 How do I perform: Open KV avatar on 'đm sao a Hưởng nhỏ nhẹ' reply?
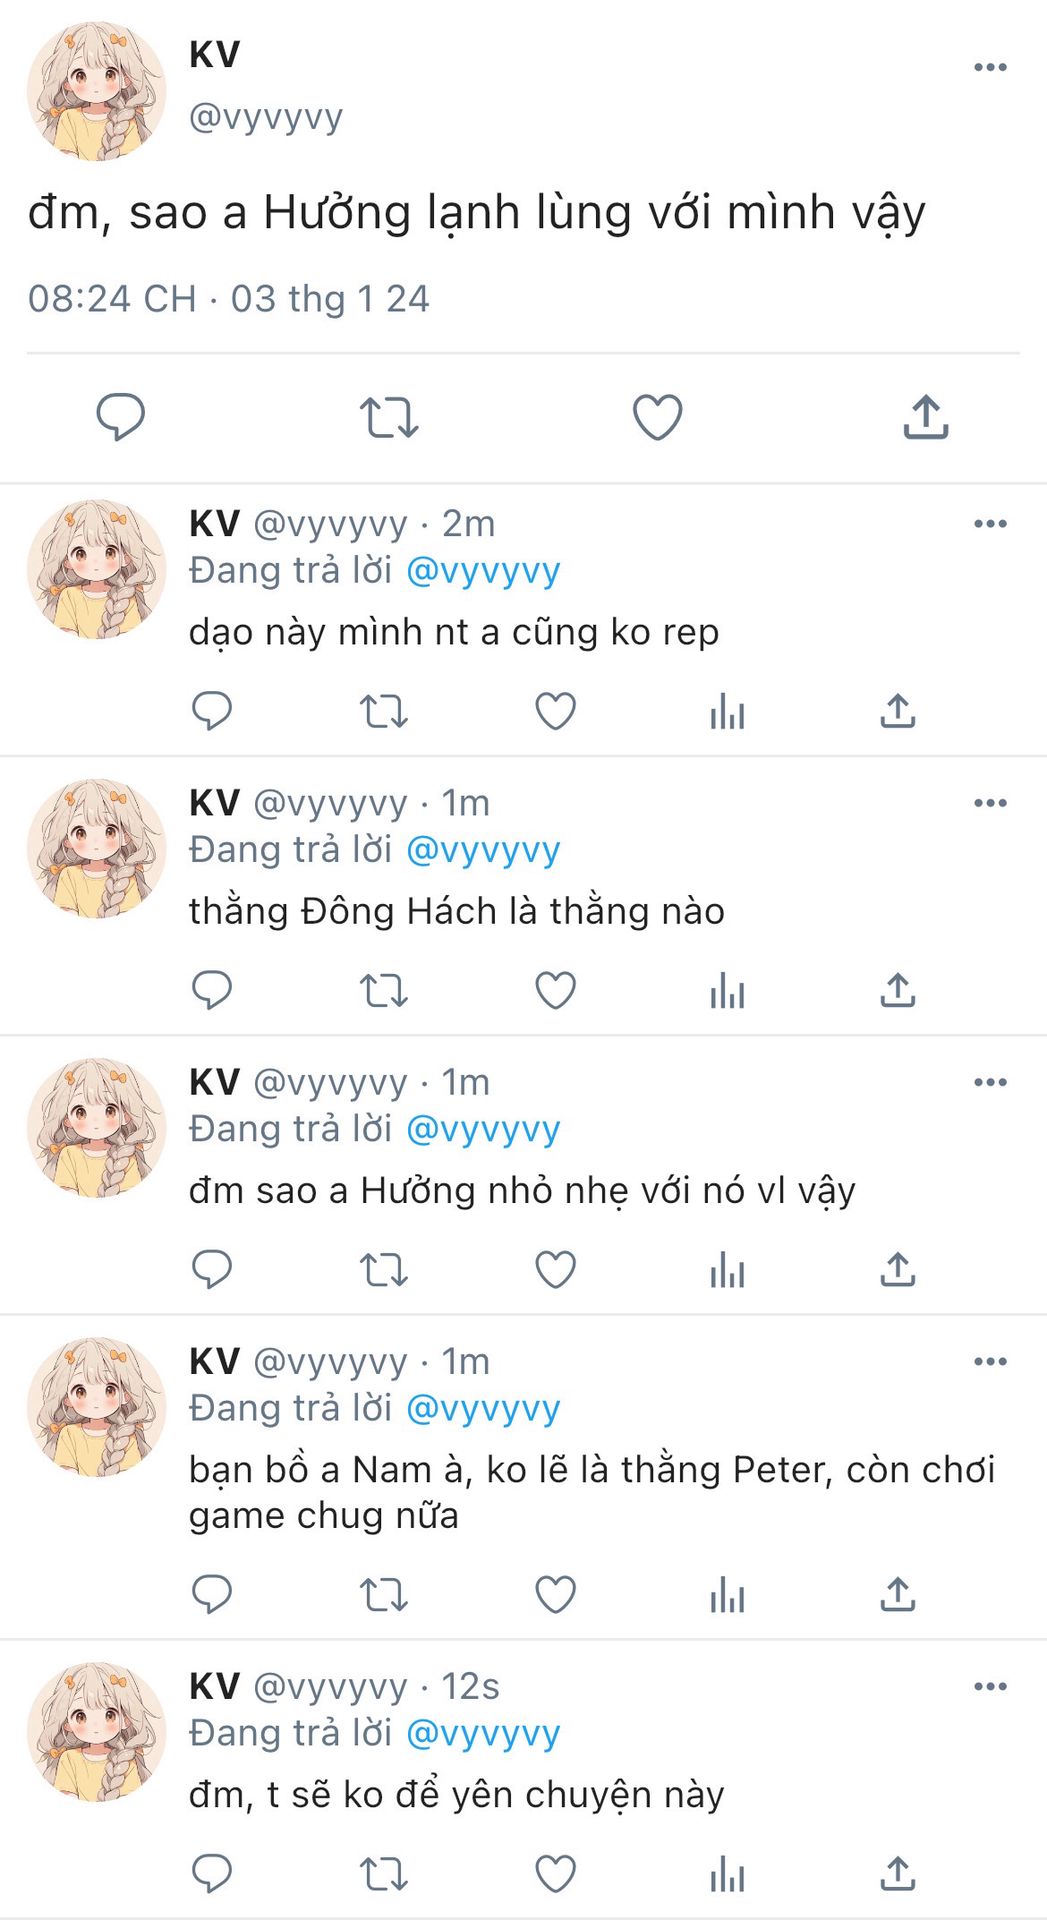click(96, 1128)
